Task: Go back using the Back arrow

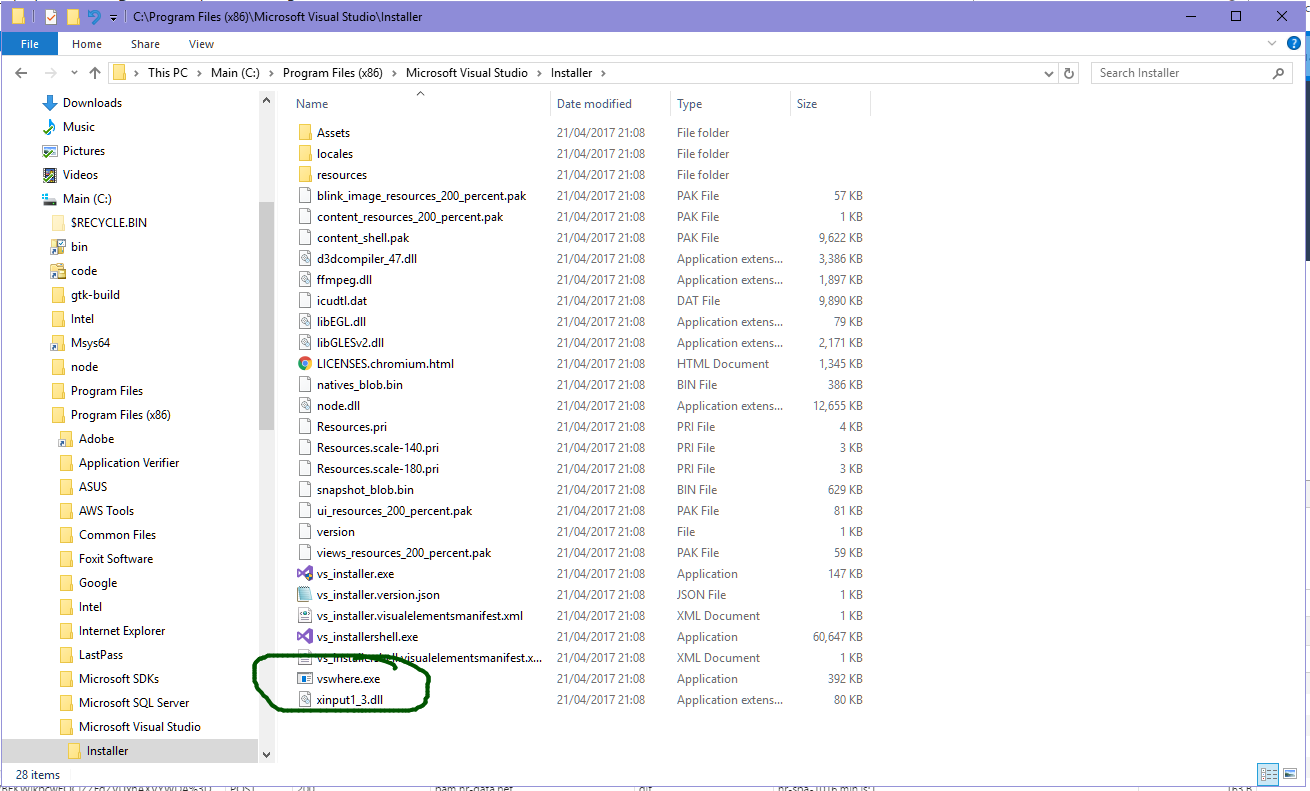Action: (21, 73)
